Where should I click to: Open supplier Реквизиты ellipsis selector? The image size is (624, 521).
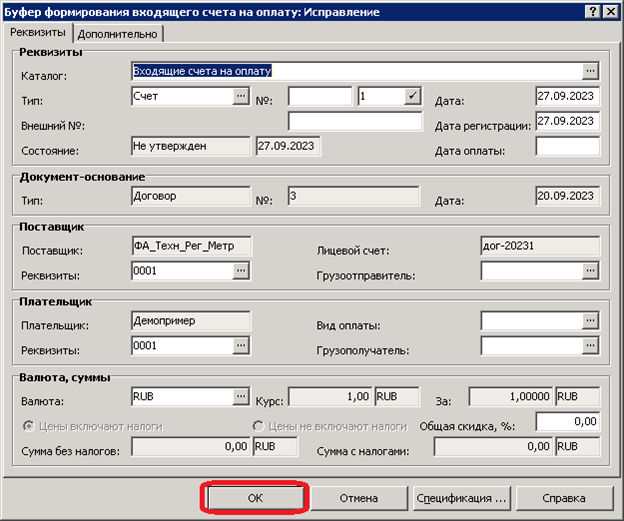pos(241,270)
